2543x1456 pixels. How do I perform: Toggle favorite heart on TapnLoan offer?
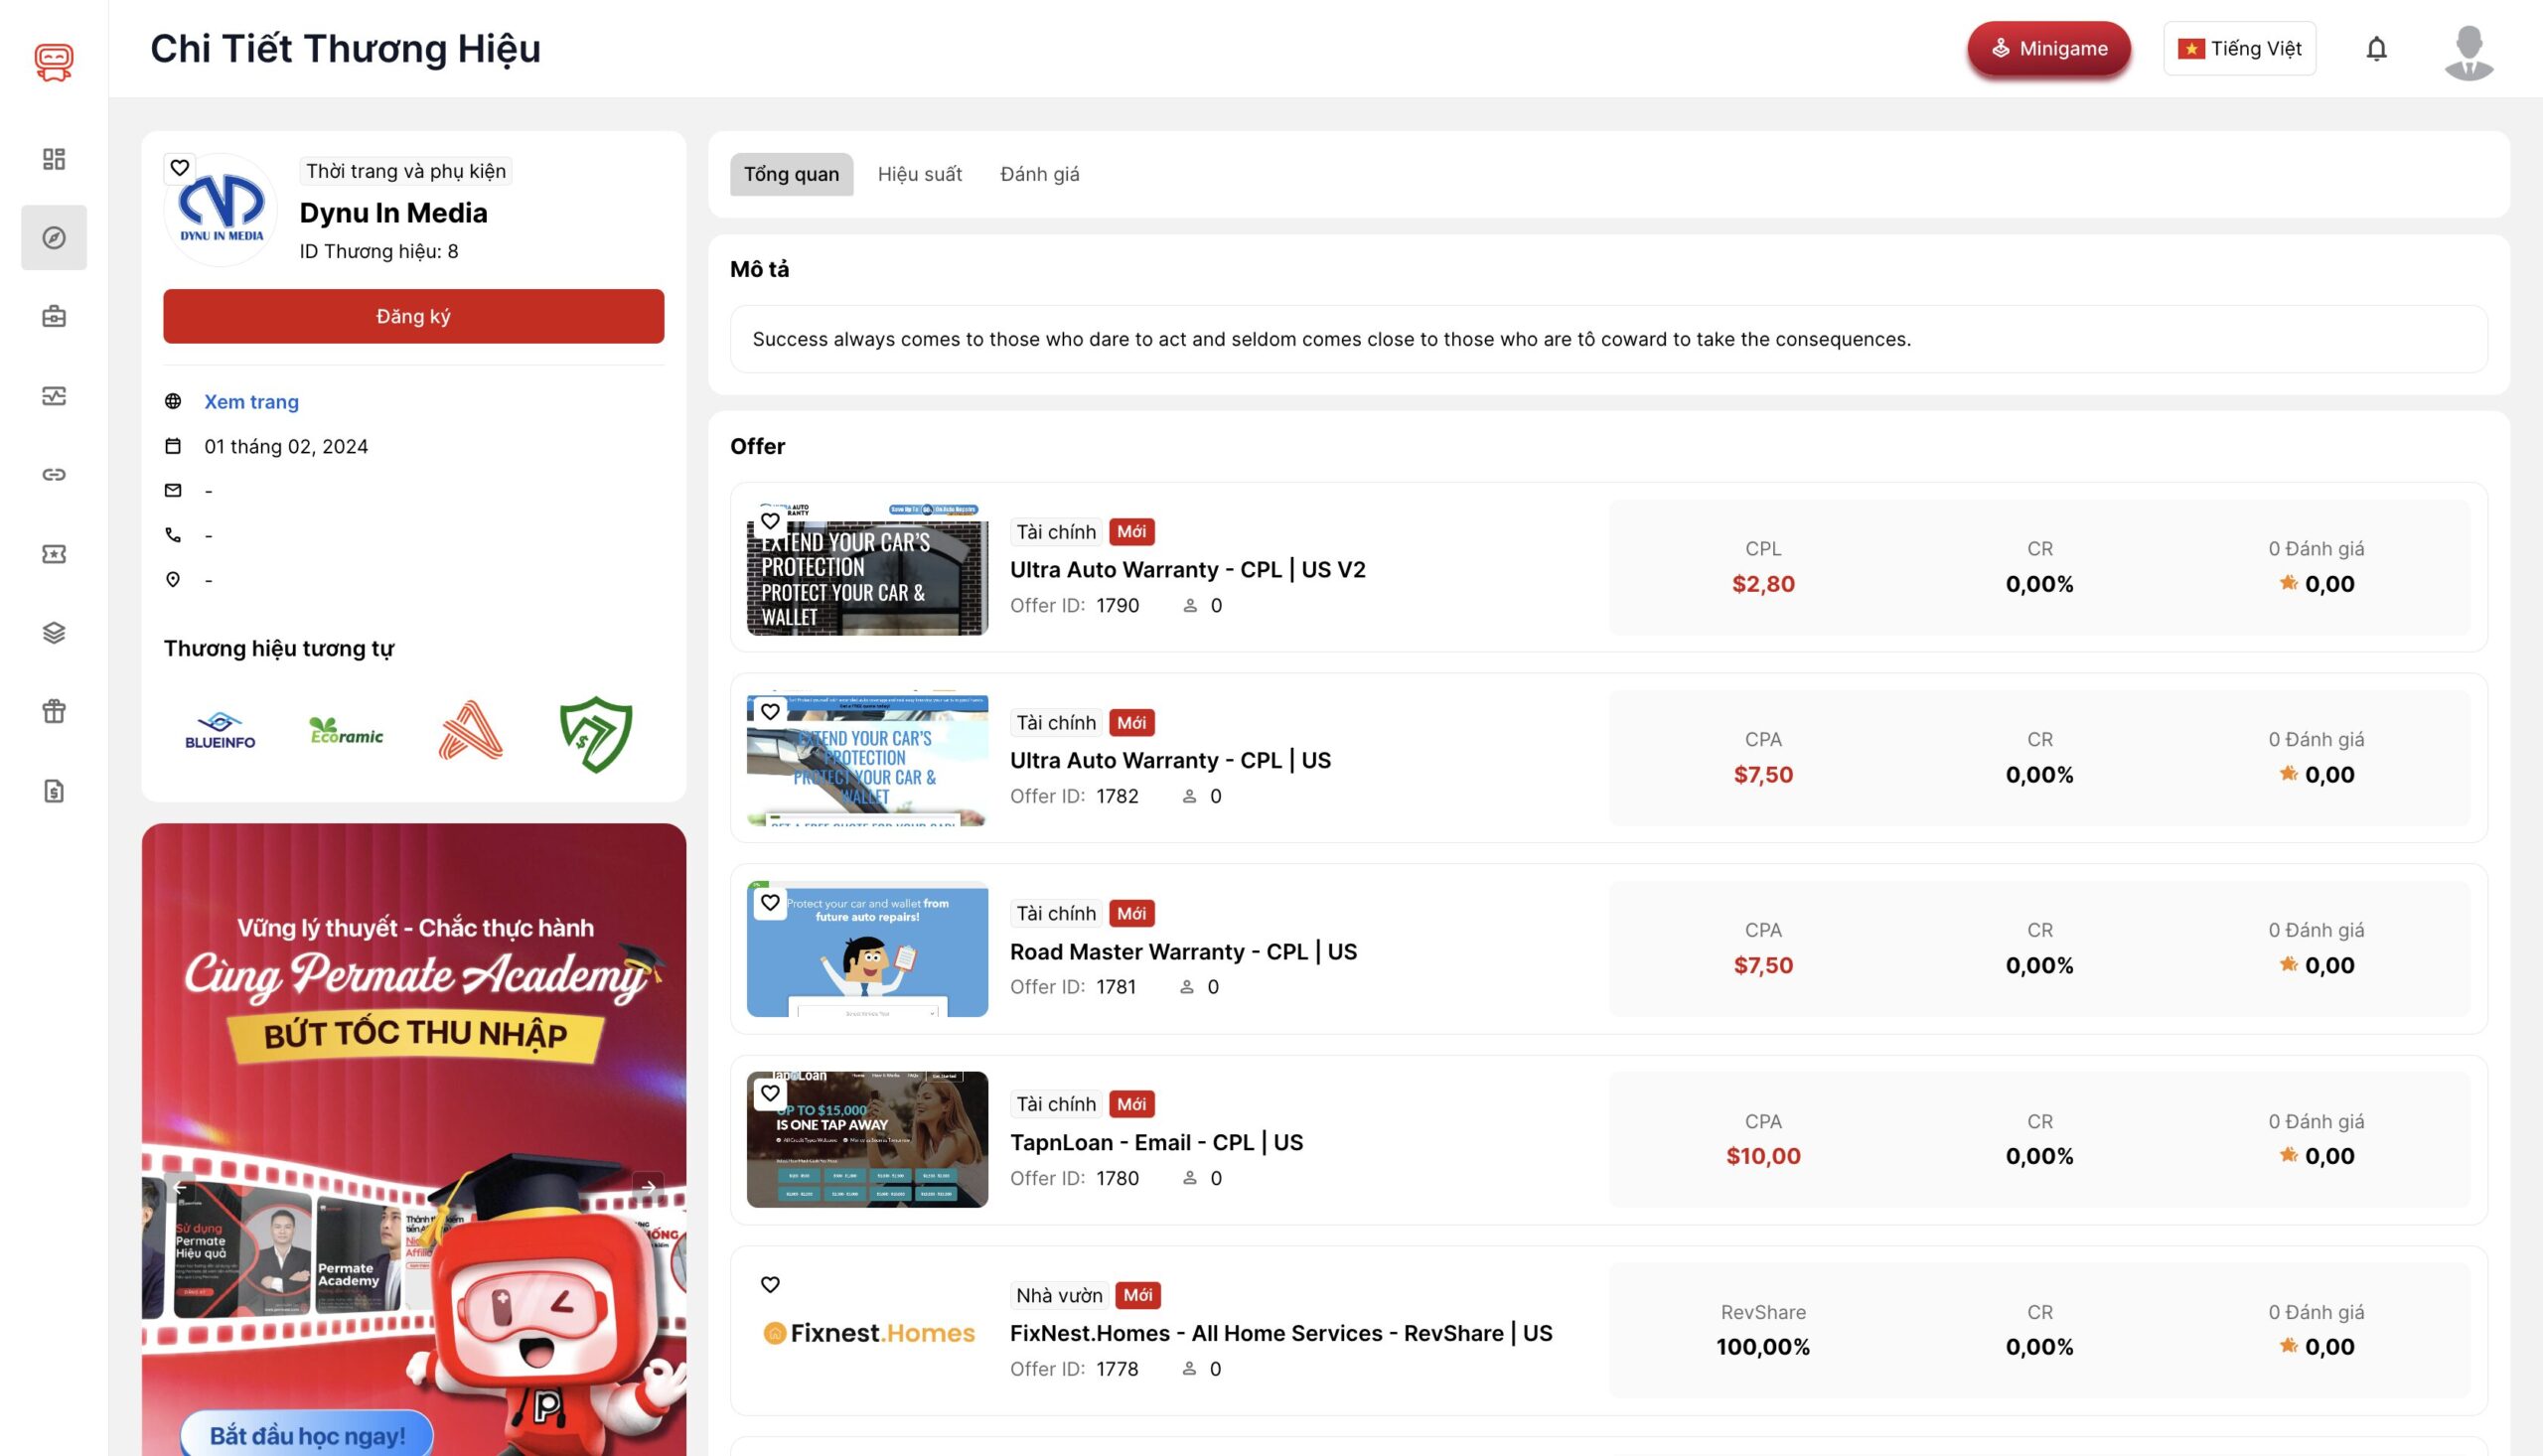point(770,1094)
